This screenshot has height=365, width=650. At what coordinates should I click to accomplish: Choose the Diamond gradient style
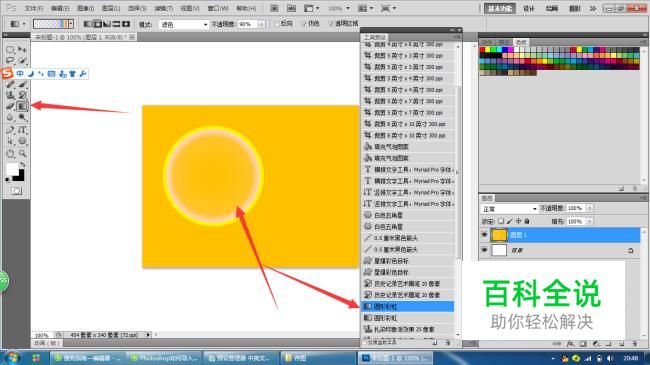point(126,24)
